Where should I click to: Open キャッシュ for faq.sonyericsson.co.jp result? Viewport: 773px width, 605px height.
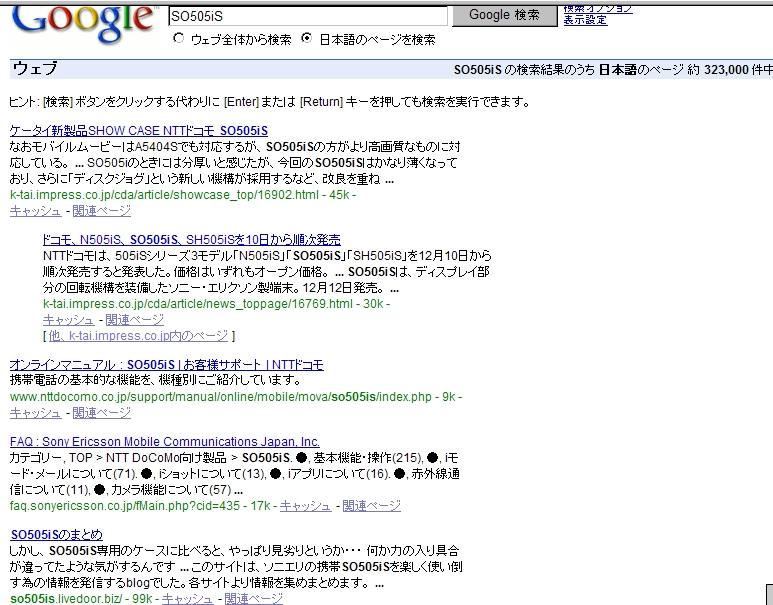point(306,506)
